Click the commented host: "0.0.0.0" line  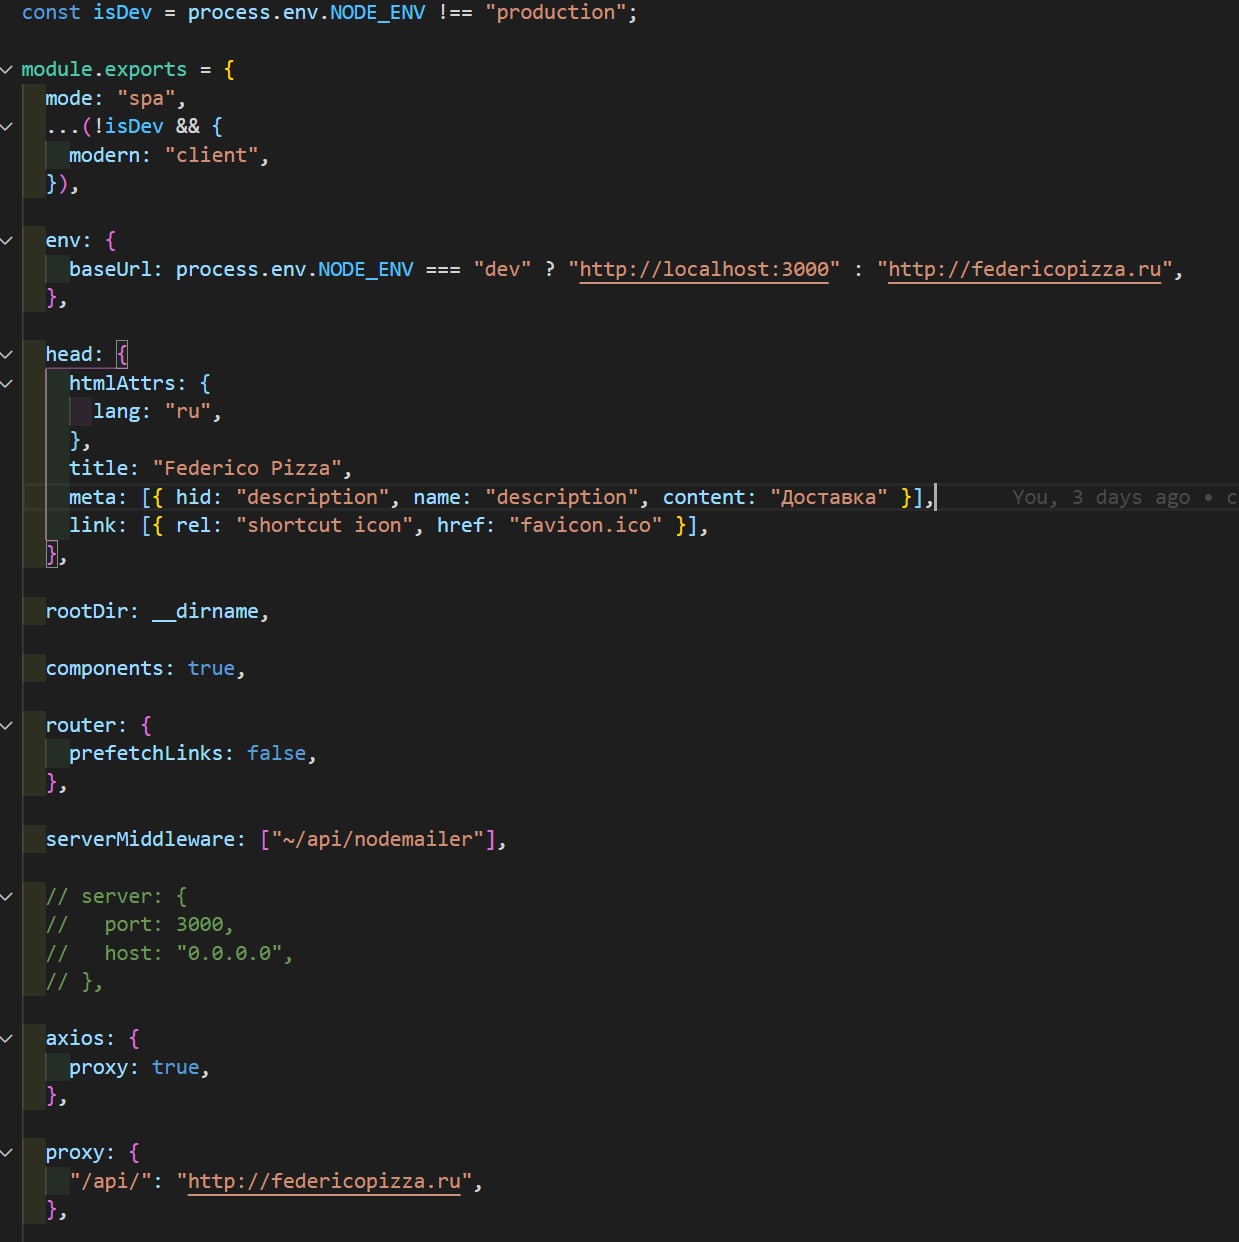click(x=169, y=953)
